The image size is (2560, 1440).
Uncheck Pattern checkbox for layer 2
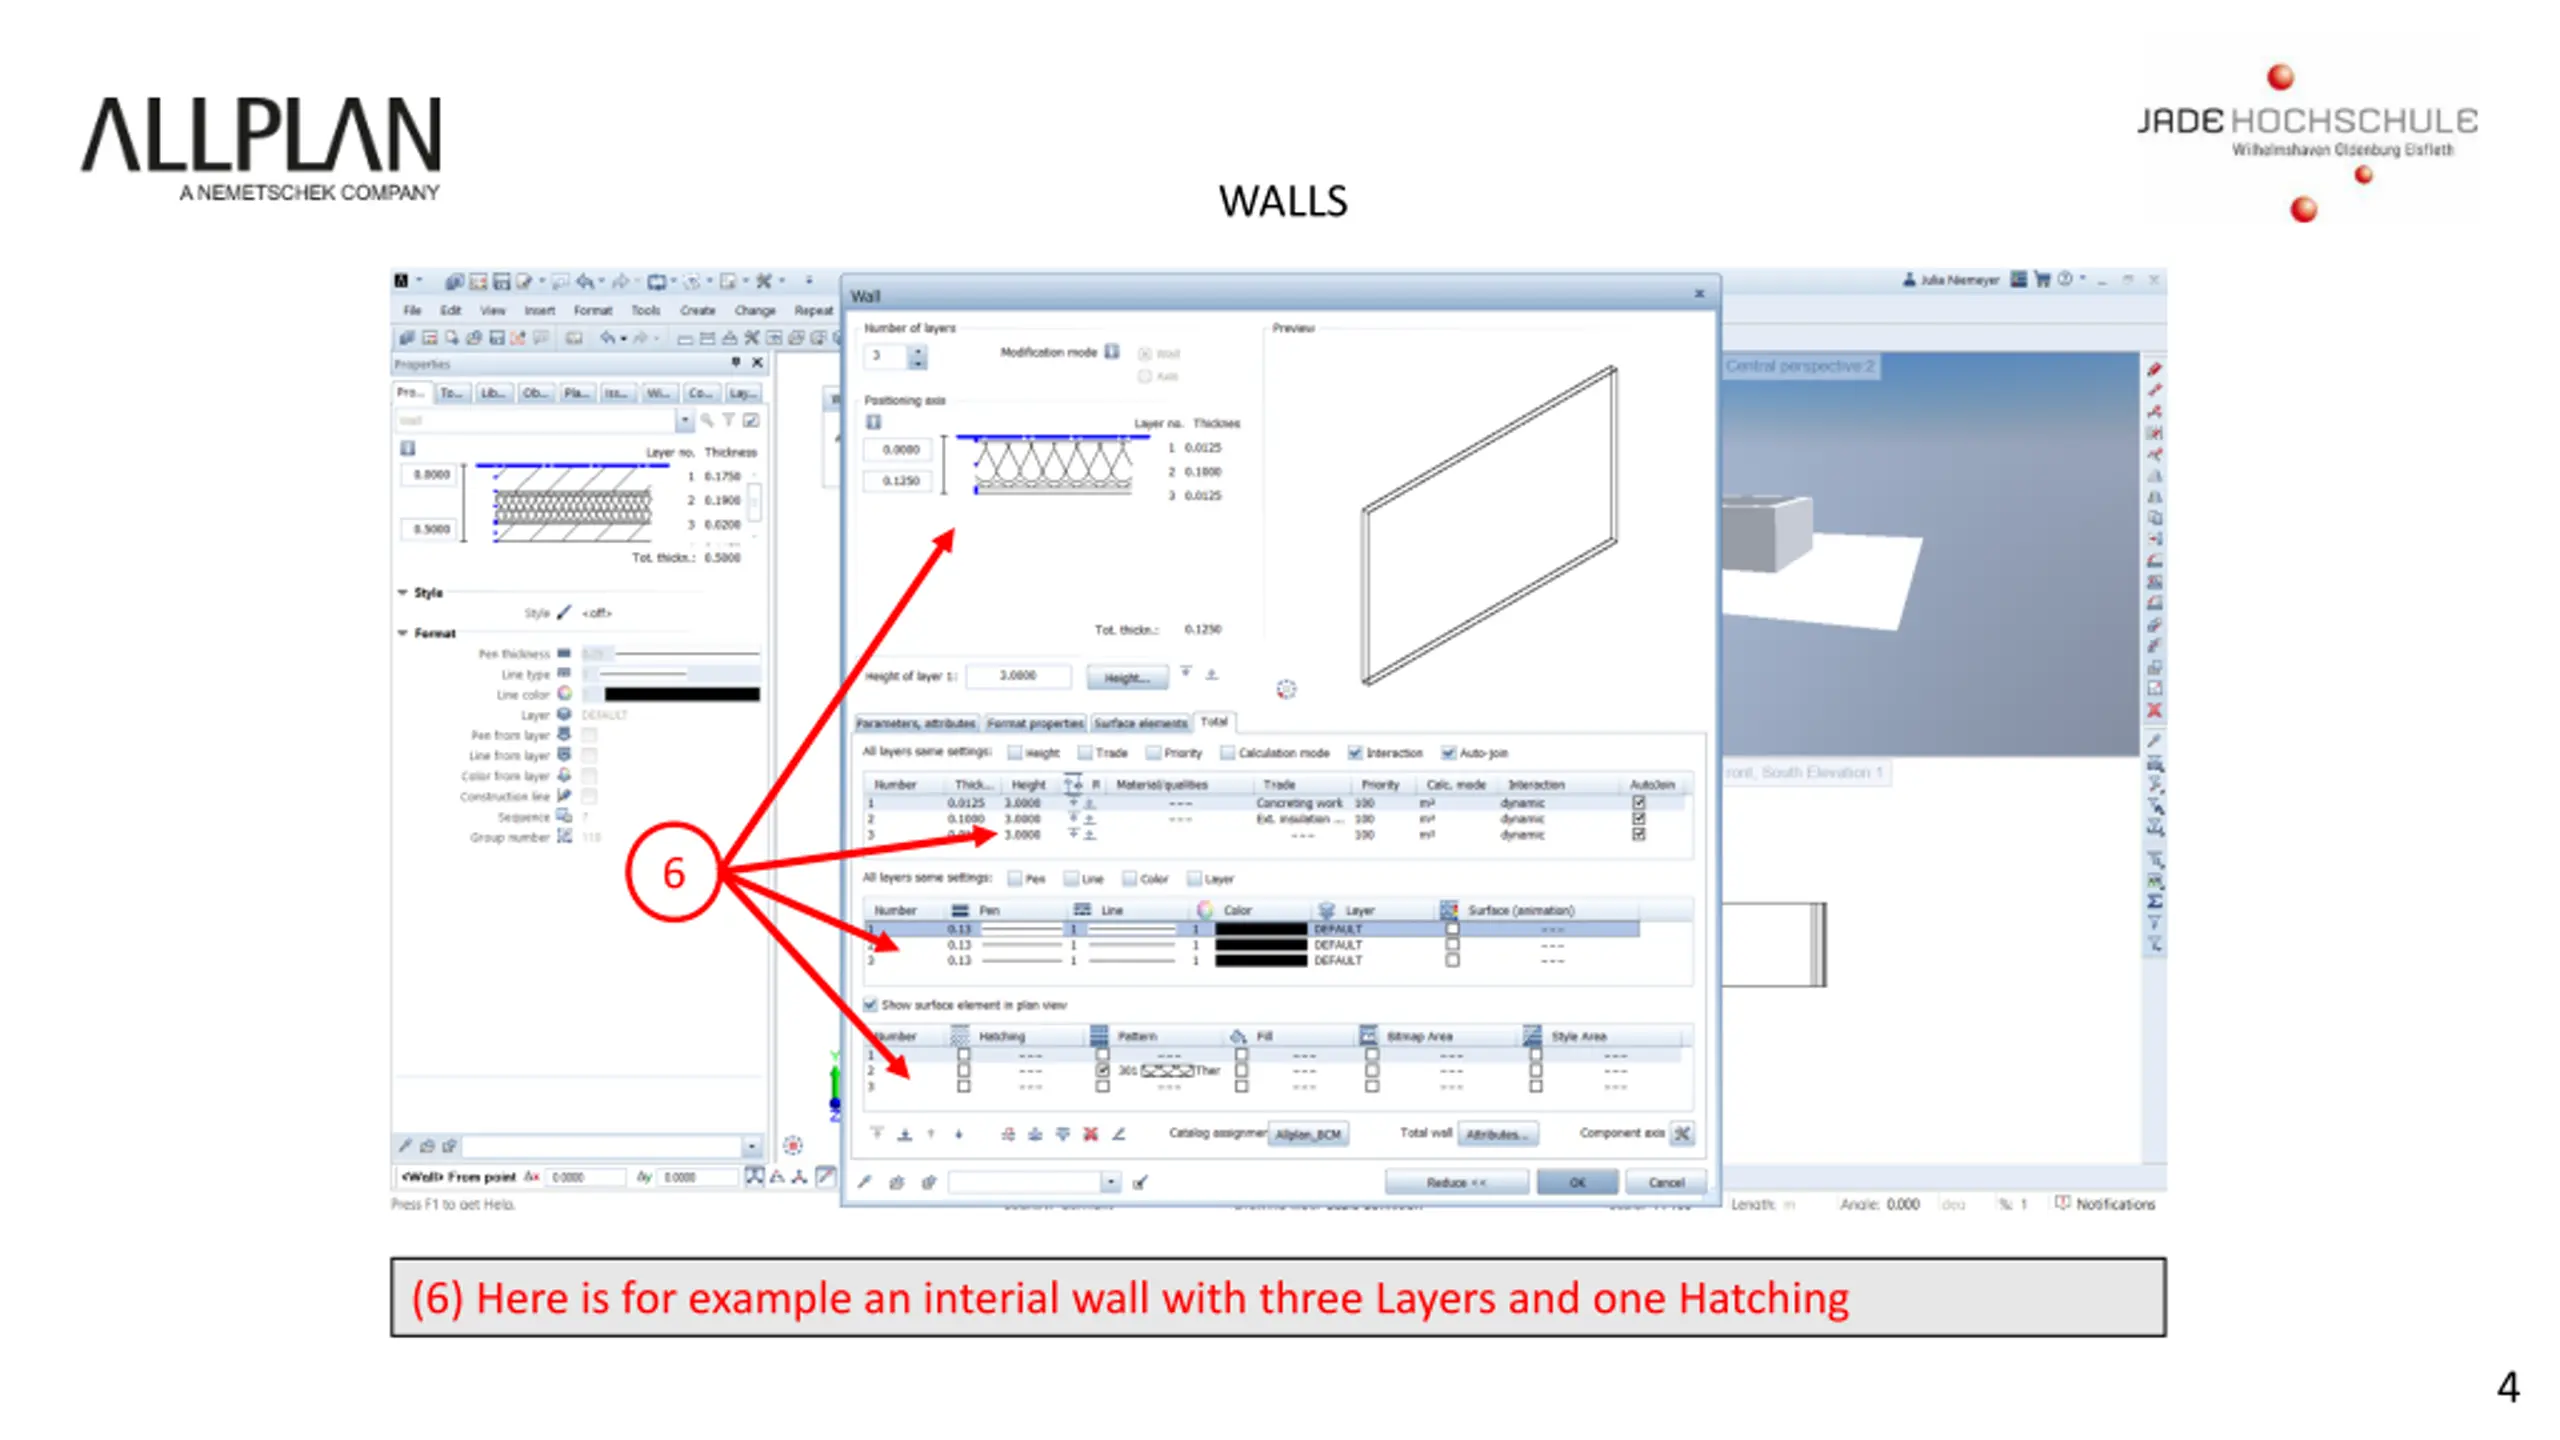1102,1070
